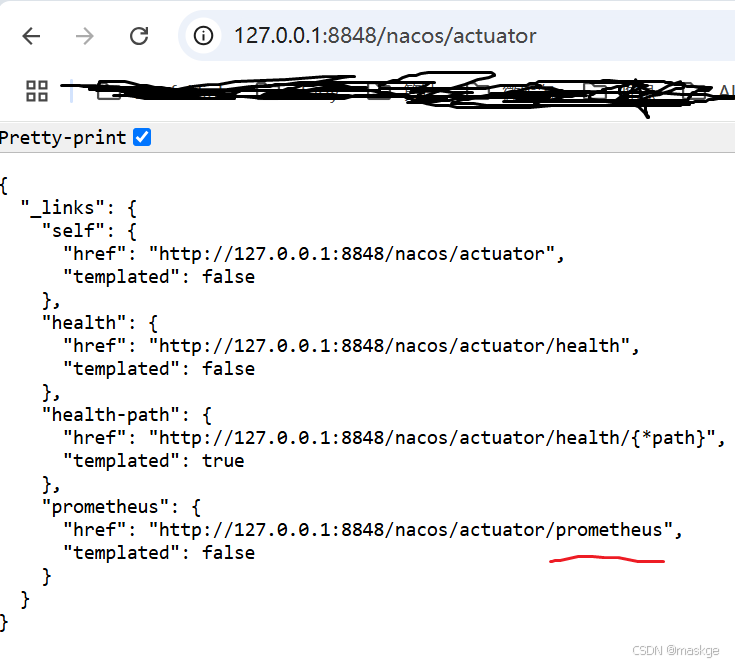Viewport: 735px width, 663px height.
Task: Select the "health-path" key text
Action: (111, 415)
